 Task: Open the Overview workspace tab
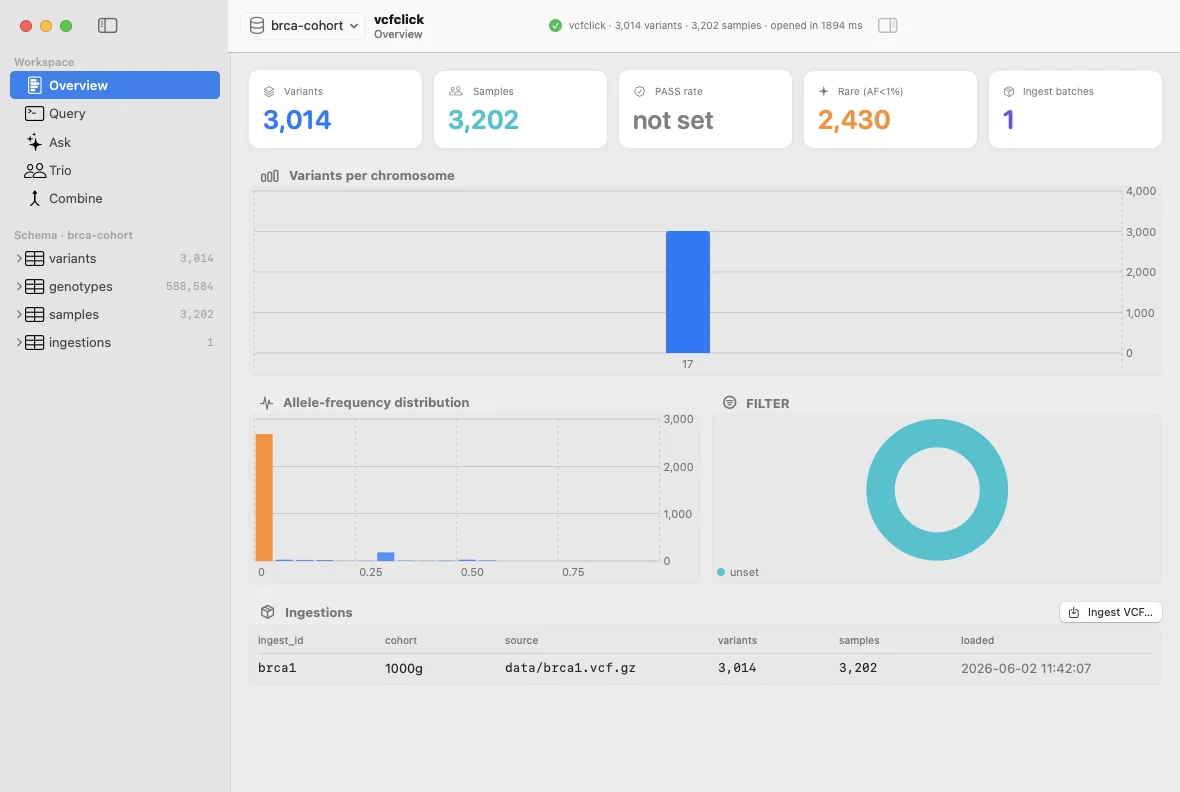tap(115, 85)
